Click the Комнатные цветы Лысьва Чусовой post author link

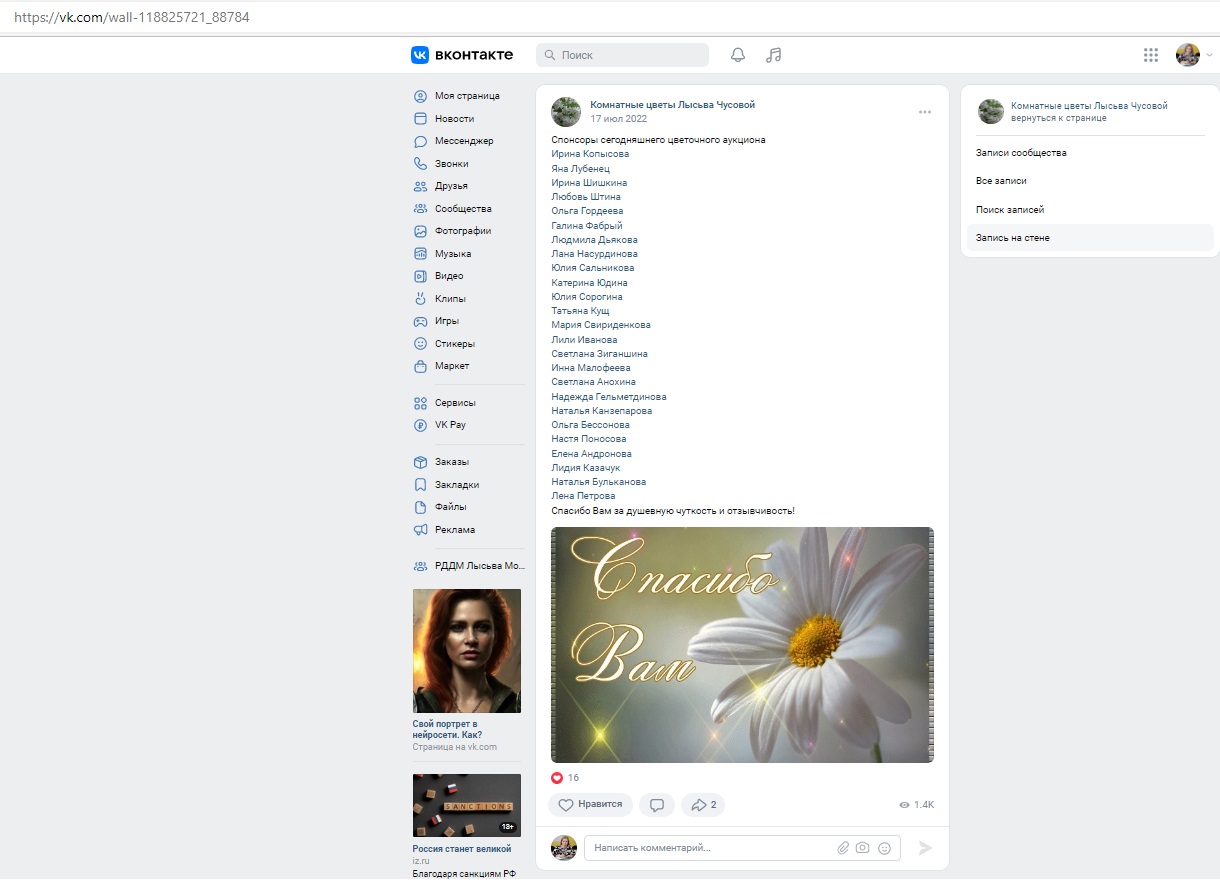672,105
